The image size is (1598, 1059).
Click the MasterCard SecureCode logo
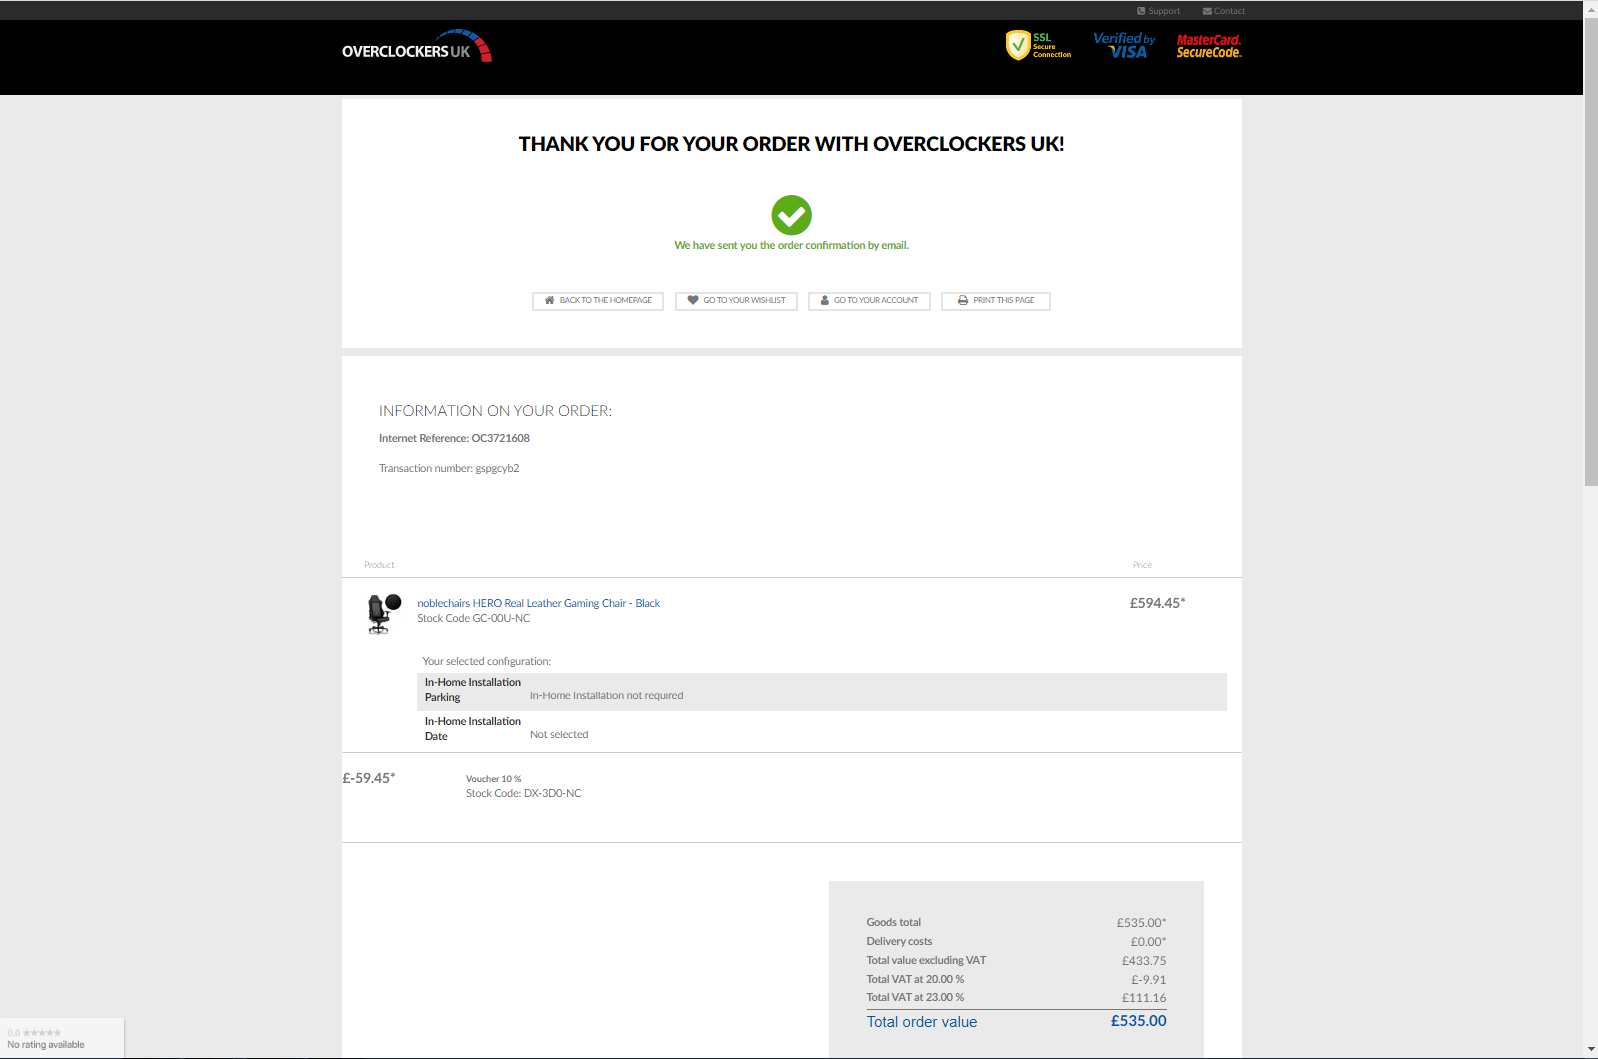click(x=1209, y=46)
